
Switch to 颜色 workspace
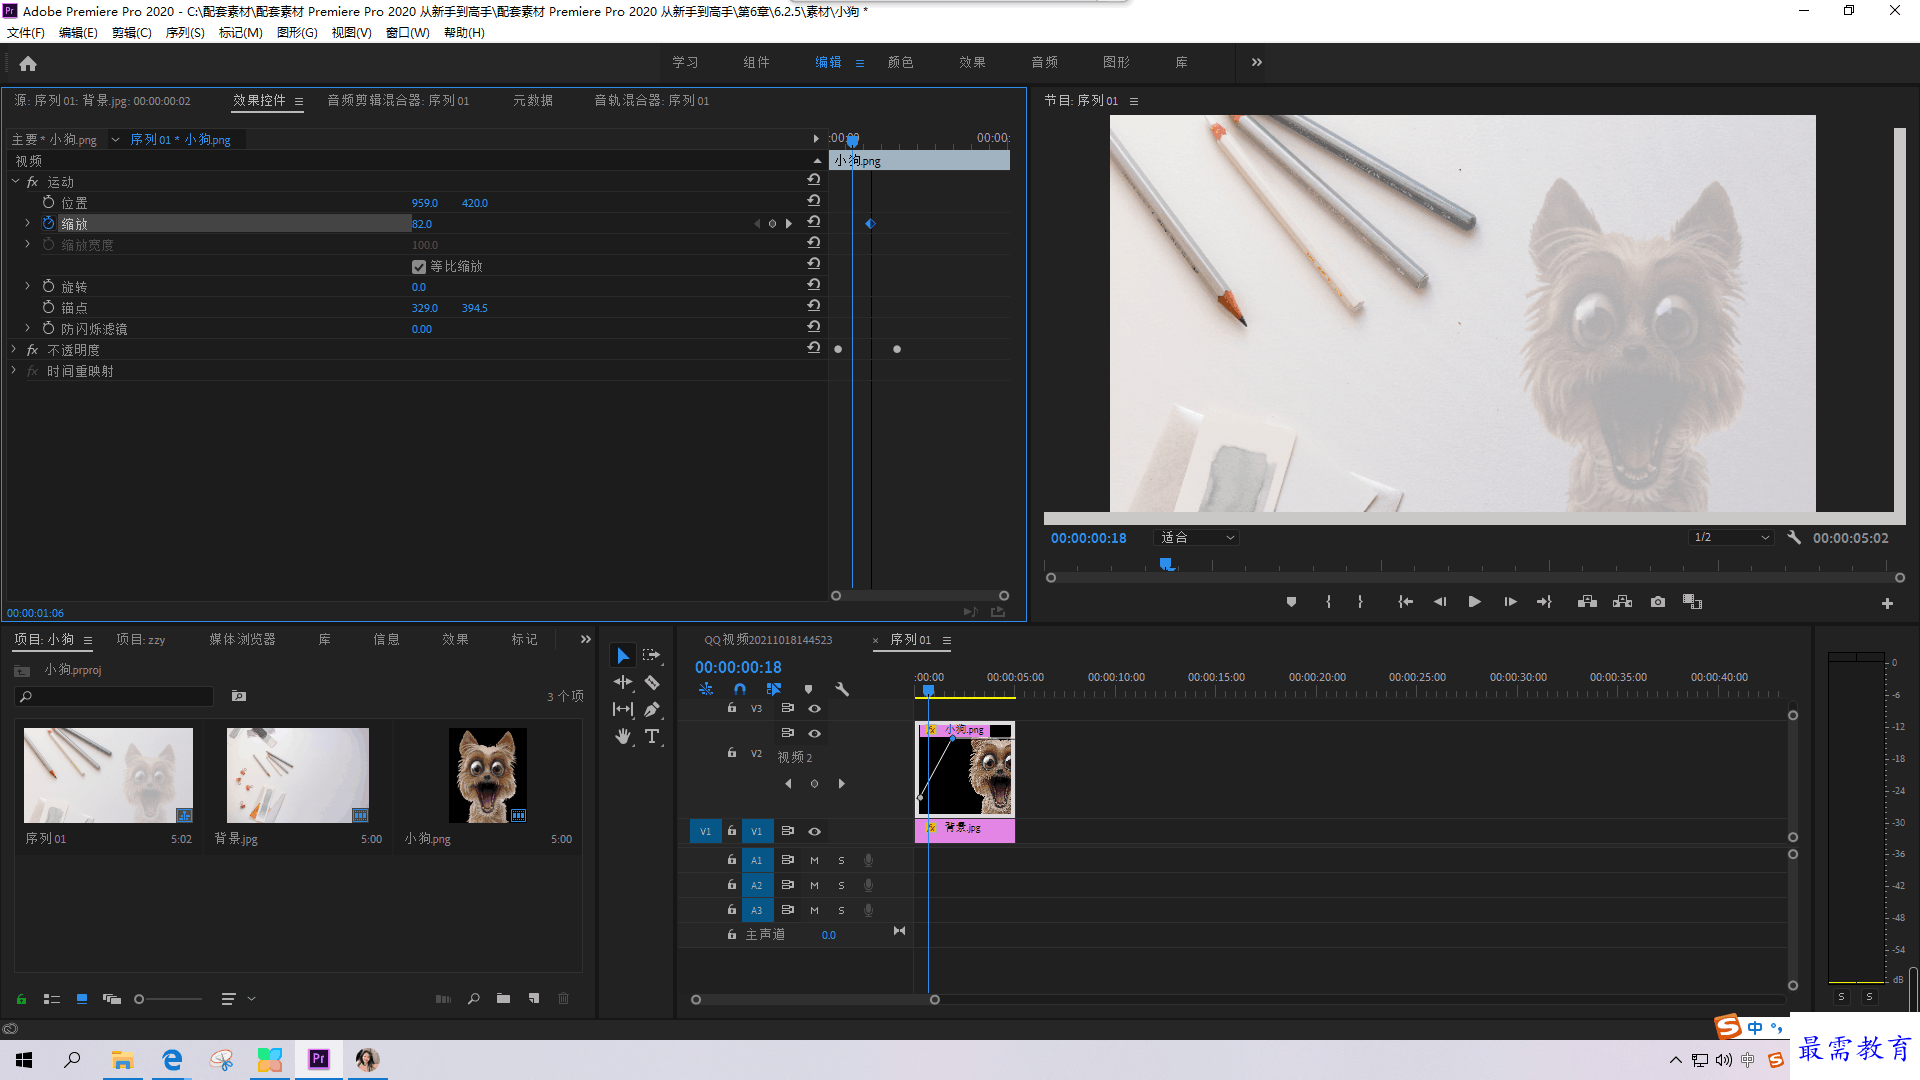pos(900,62)
